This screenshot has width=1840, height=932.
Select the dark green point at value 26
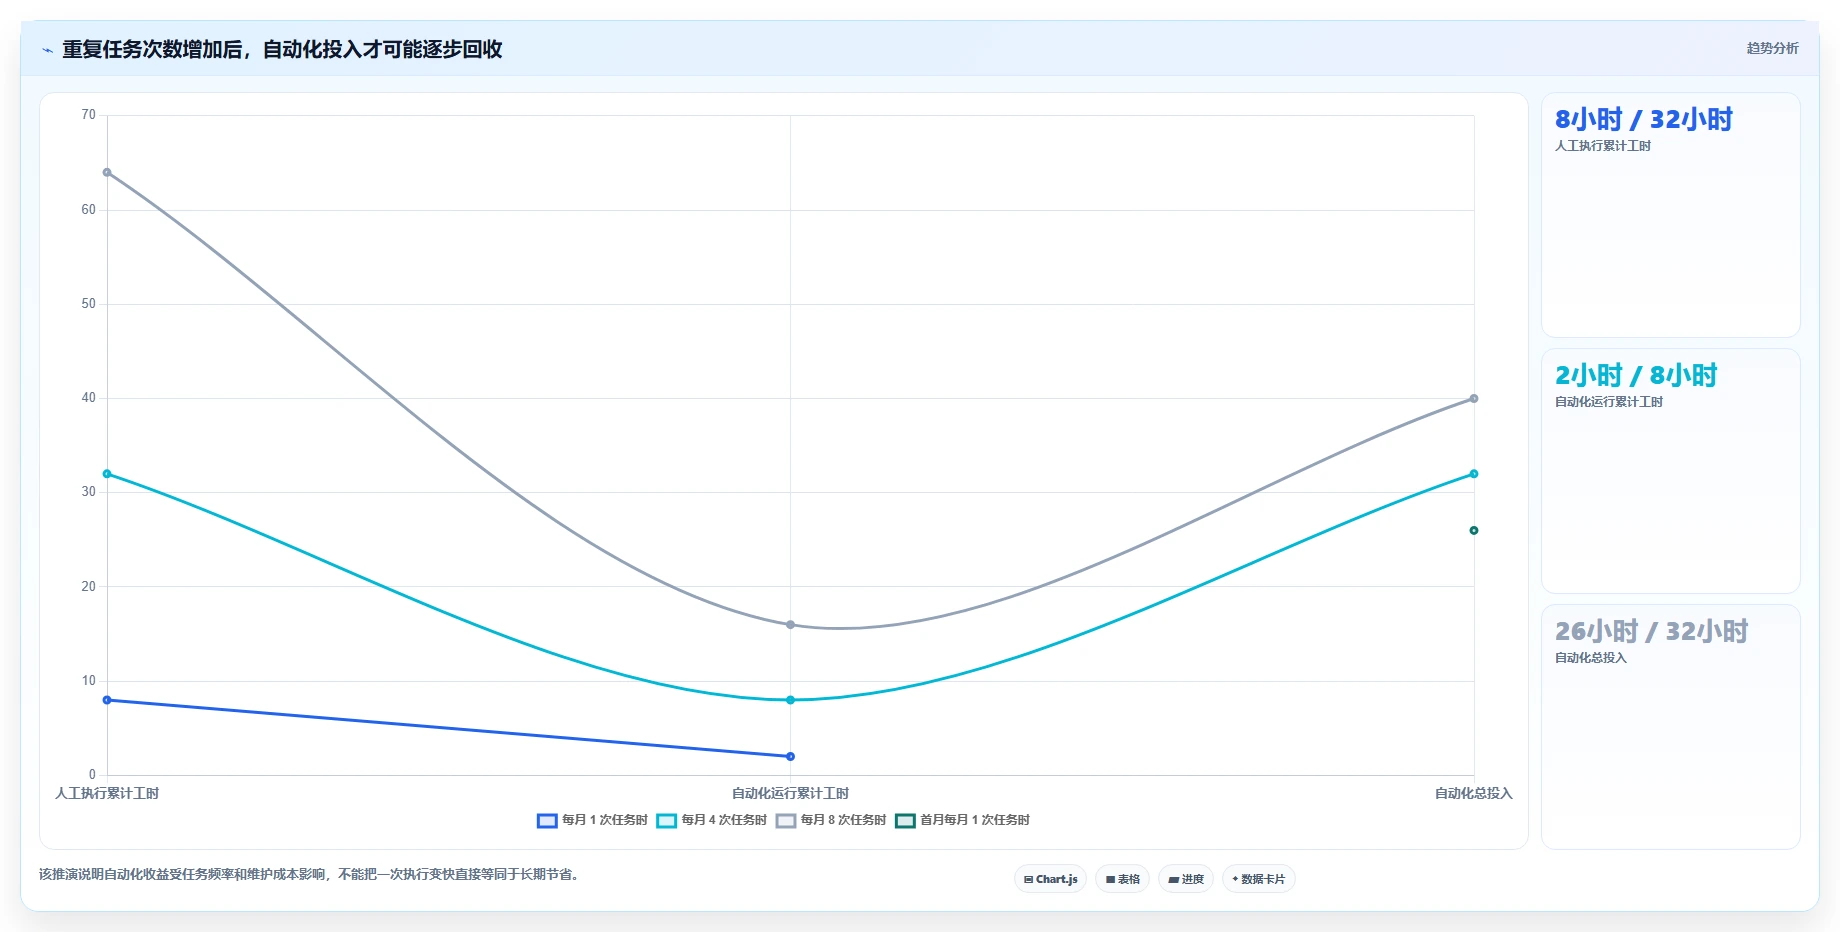(1474, 531)
